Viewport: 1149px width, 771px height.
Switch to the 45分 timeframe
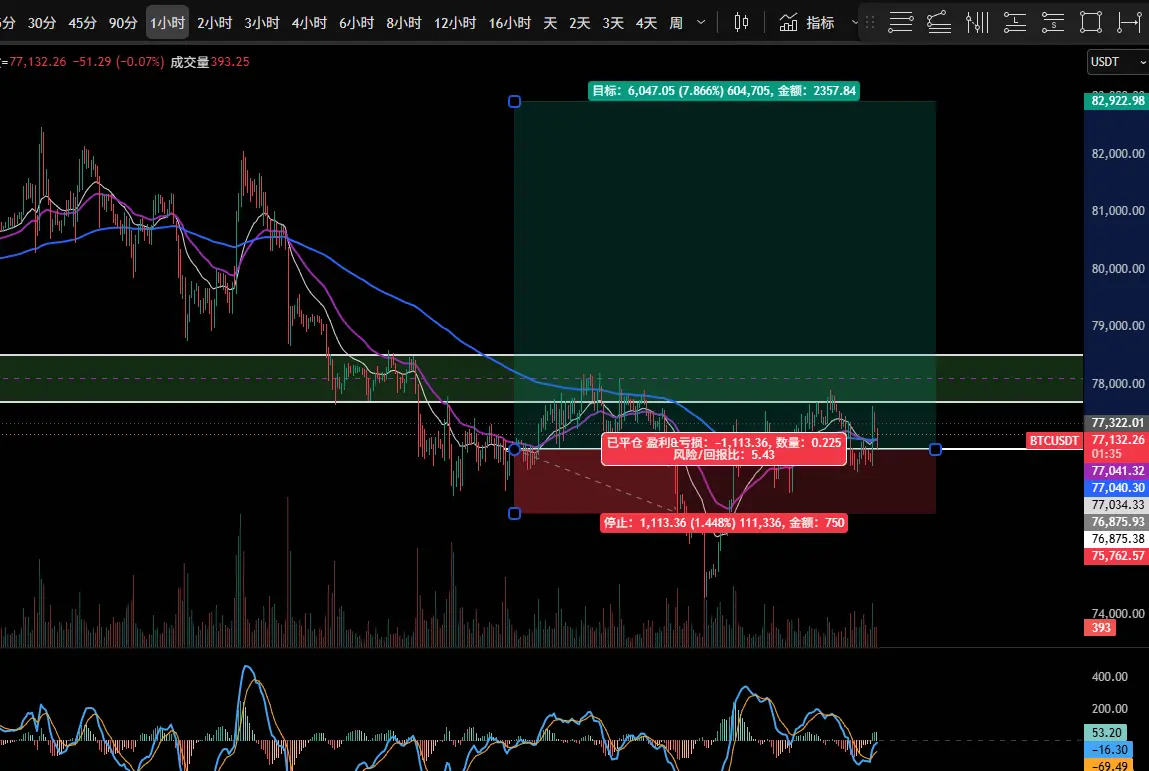pyautogui.click(x=82, y=23)
